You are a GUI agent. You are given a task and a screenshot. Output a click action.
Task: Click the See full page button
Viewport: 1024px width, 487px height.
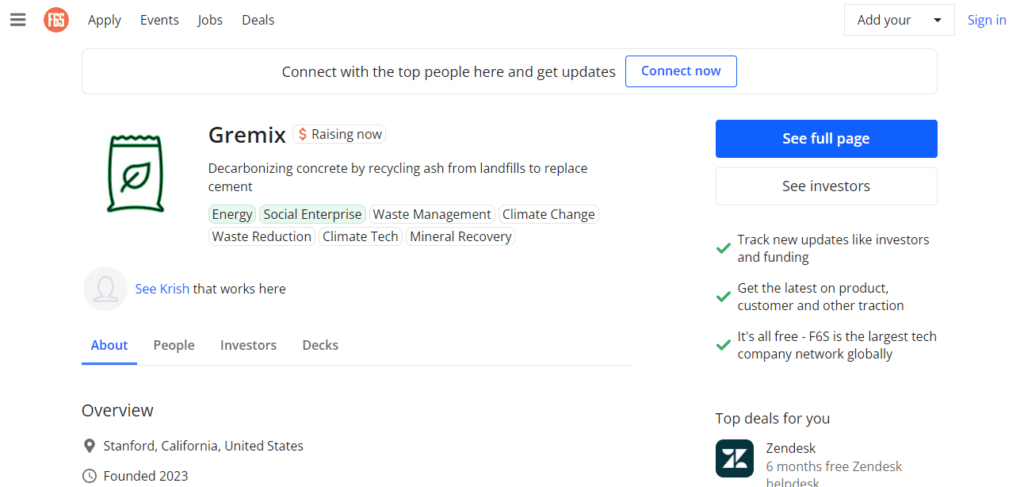coord(826,138)
